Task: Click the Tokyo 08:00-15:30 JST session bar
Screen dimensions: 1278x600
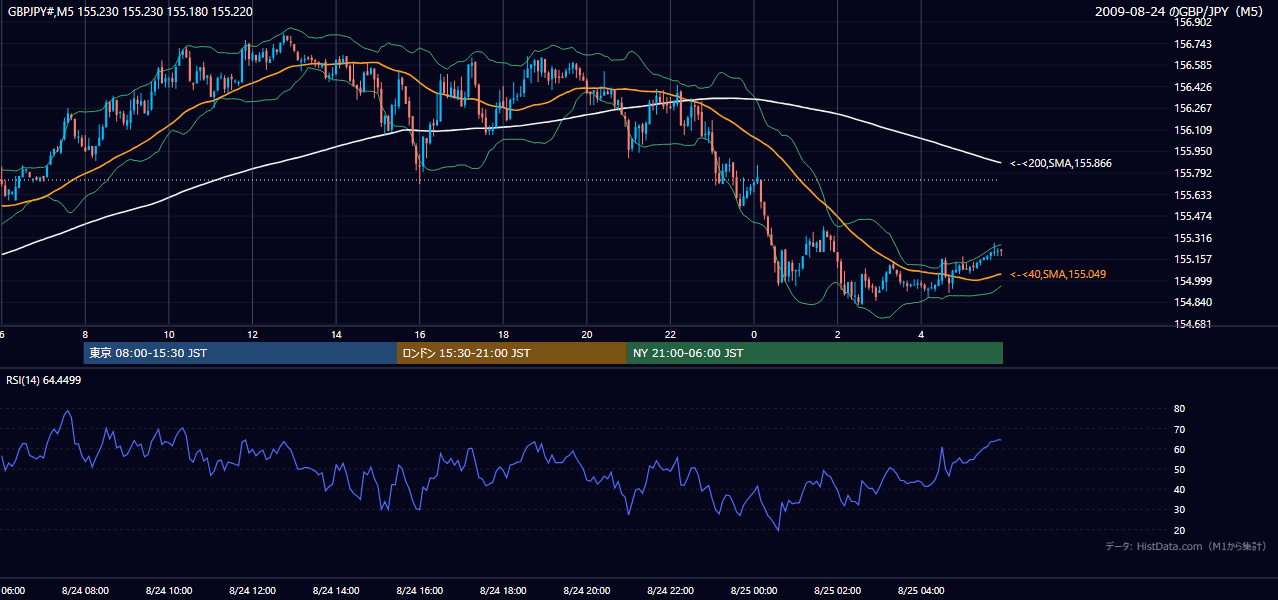Action: tap(240, 353)
